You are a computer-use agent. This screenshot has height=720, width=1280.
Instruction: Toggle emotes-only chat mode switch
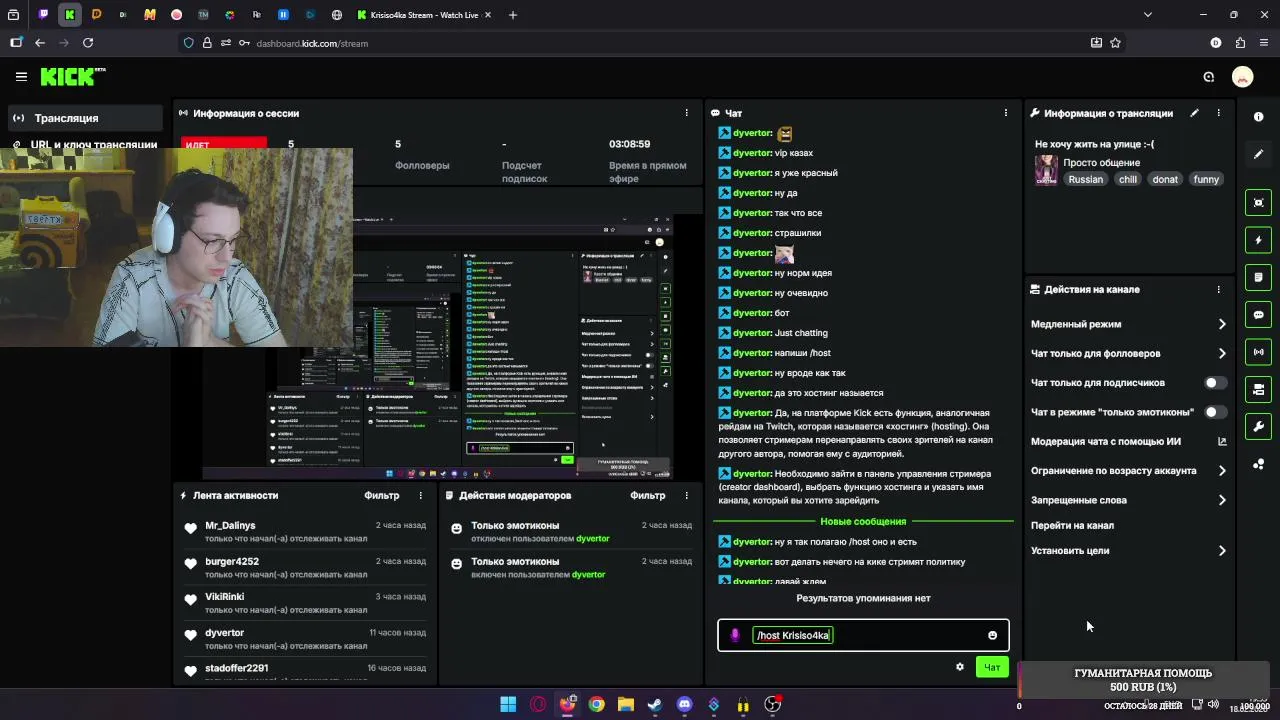(x=1215, y=412)
